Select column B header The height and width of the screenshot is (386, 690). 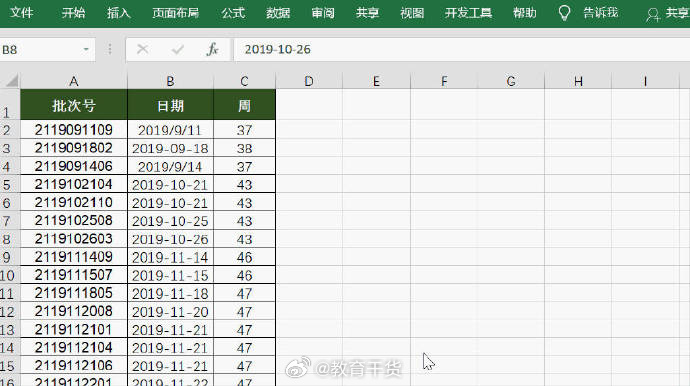pyautogui.click(x=170, y=81)
